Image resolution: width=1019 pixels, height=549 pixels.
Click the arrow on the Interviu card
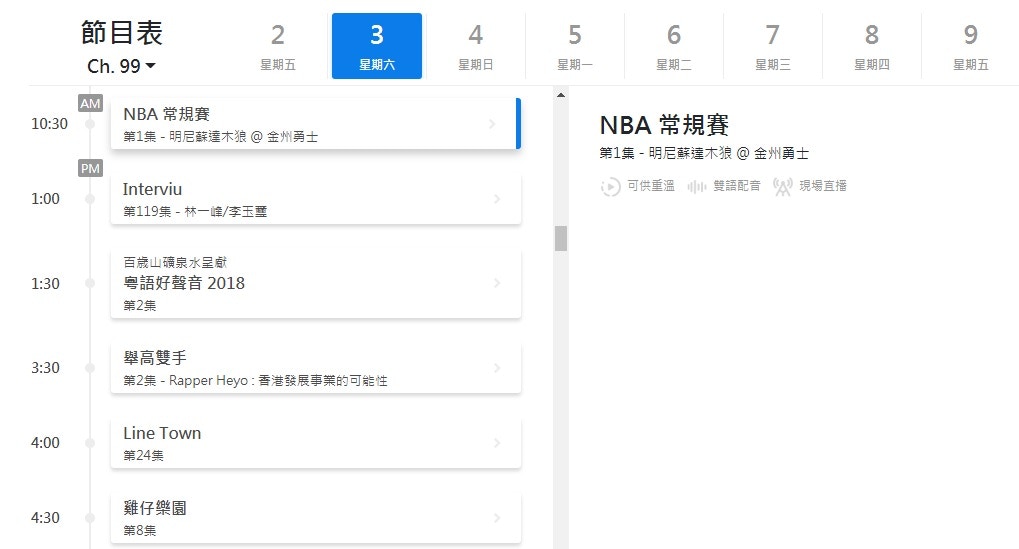click(x=497, y=199)
